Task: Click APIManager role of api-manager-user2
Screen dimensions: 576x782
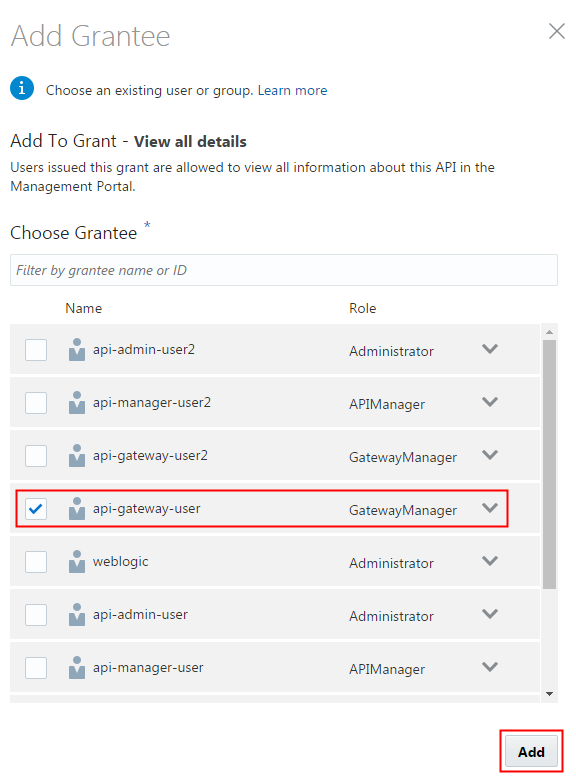Action: click(x=387, y=404)
